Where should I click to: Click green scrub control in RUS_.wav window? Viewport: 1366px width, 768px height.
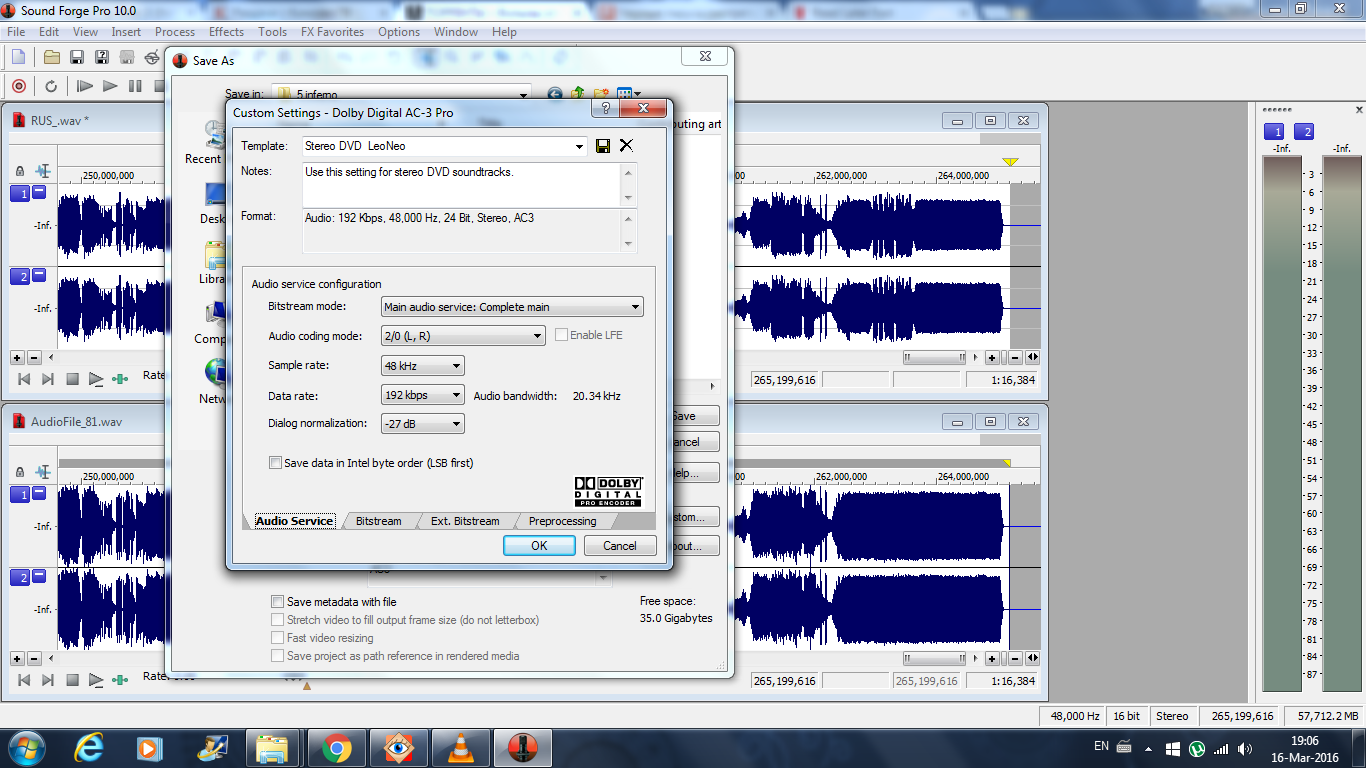tap(120, 379)
